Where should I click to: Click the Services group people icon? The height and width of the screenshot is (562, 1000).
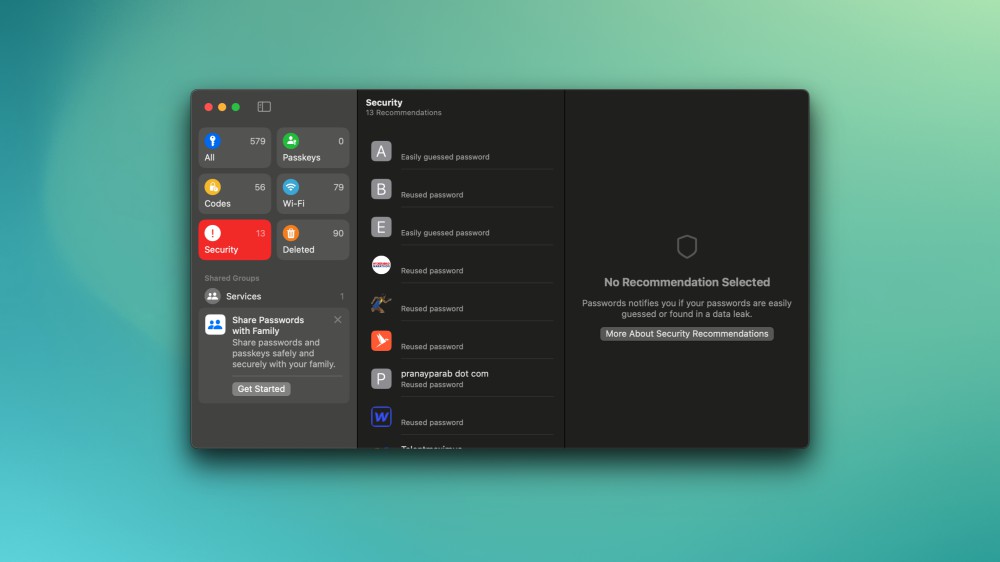(x=212, y=296)
